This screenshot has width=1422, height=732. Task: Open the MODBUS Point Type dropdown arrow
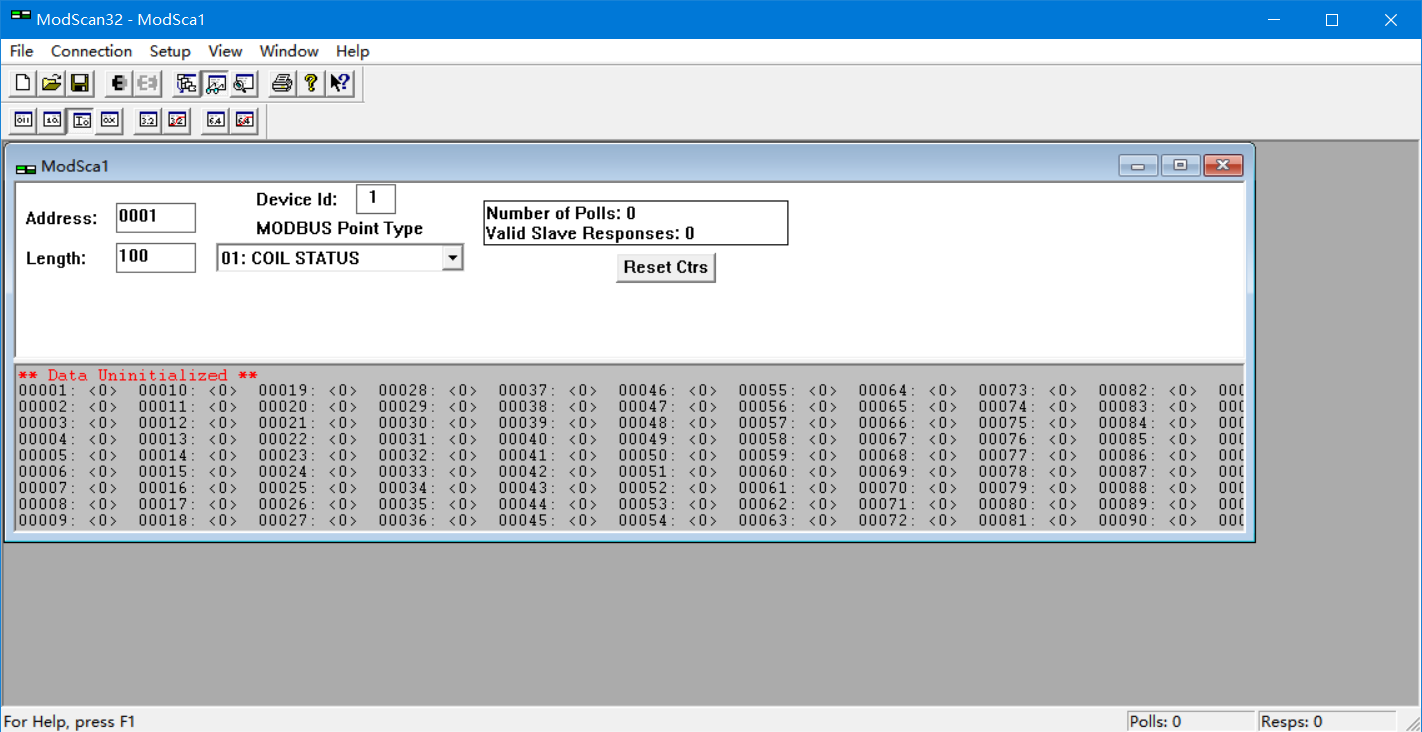coord(452,258)
